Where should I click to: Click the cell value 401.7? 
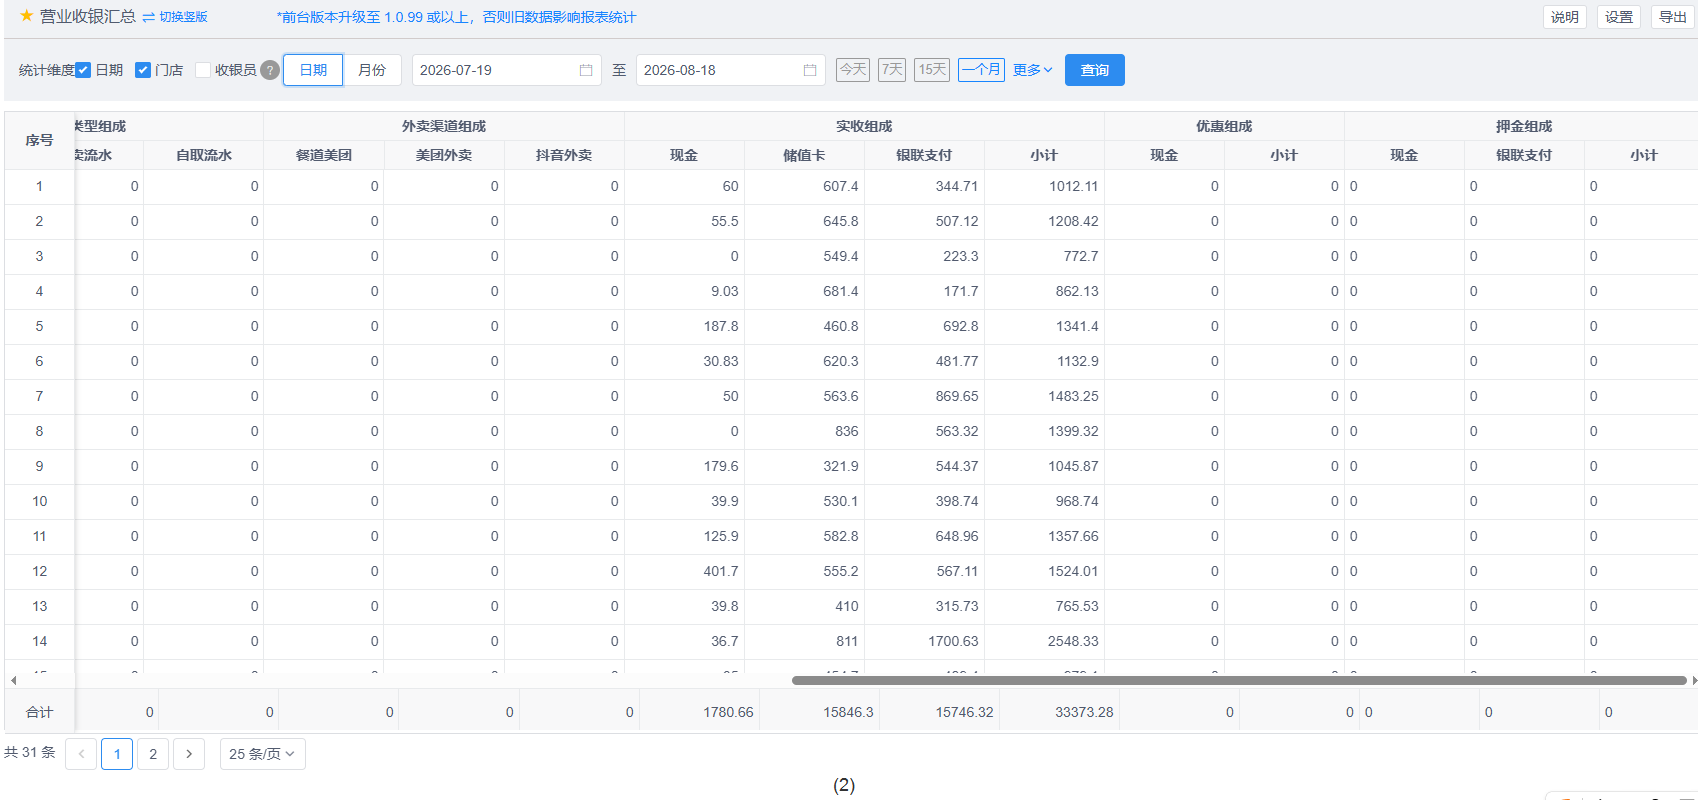pyautogui.click(x=721, y=572)
